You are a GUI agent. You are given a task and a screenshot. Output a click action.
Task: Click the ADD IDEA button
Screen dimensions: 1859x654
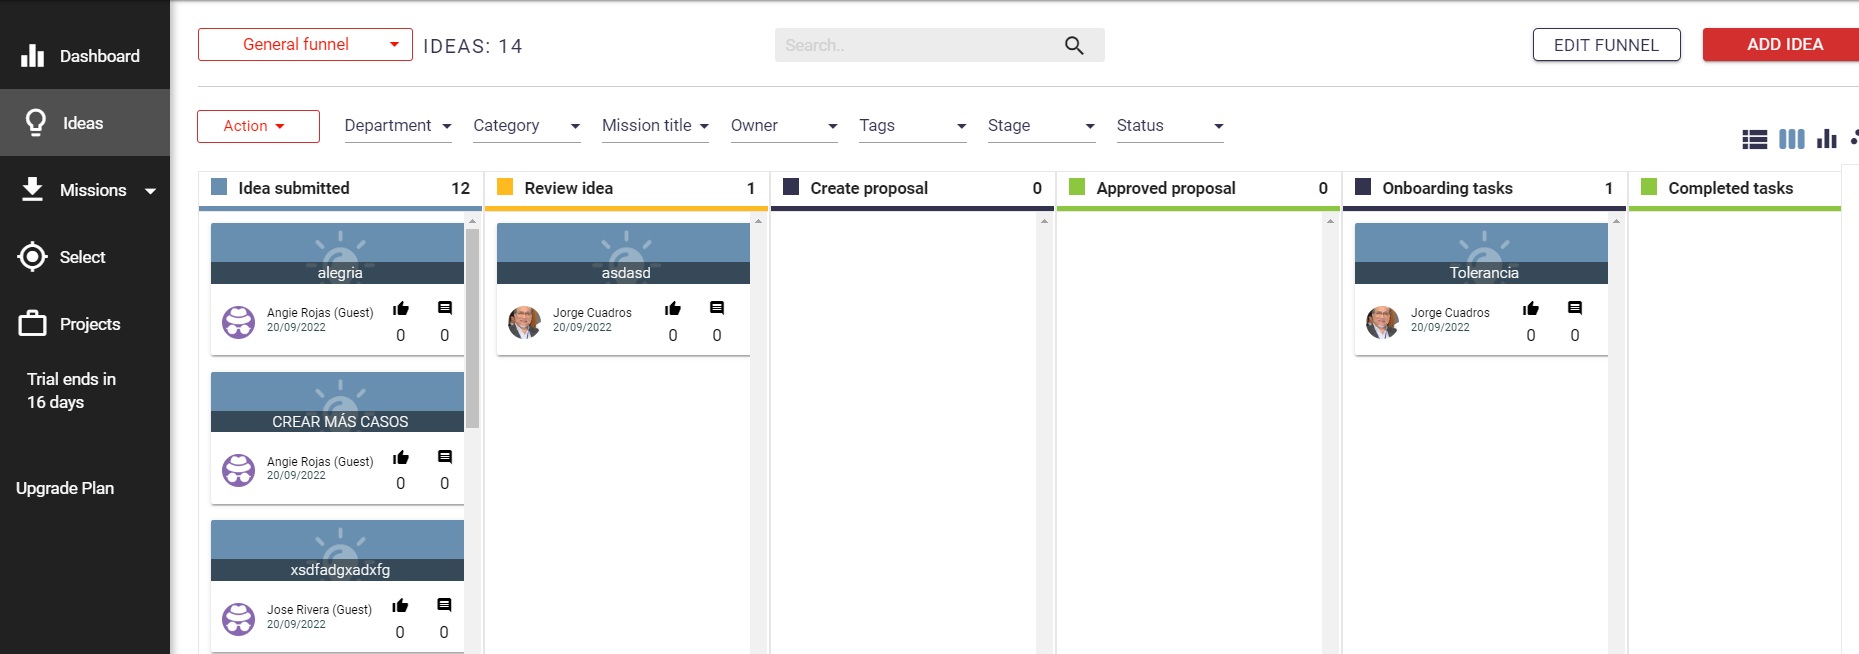[x=1784, y=45]
